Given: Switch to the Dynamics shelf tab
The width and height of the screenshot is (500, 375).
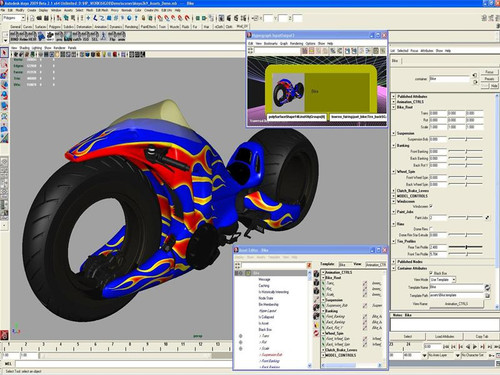Looking at the screenshot, I should point(116,26).
